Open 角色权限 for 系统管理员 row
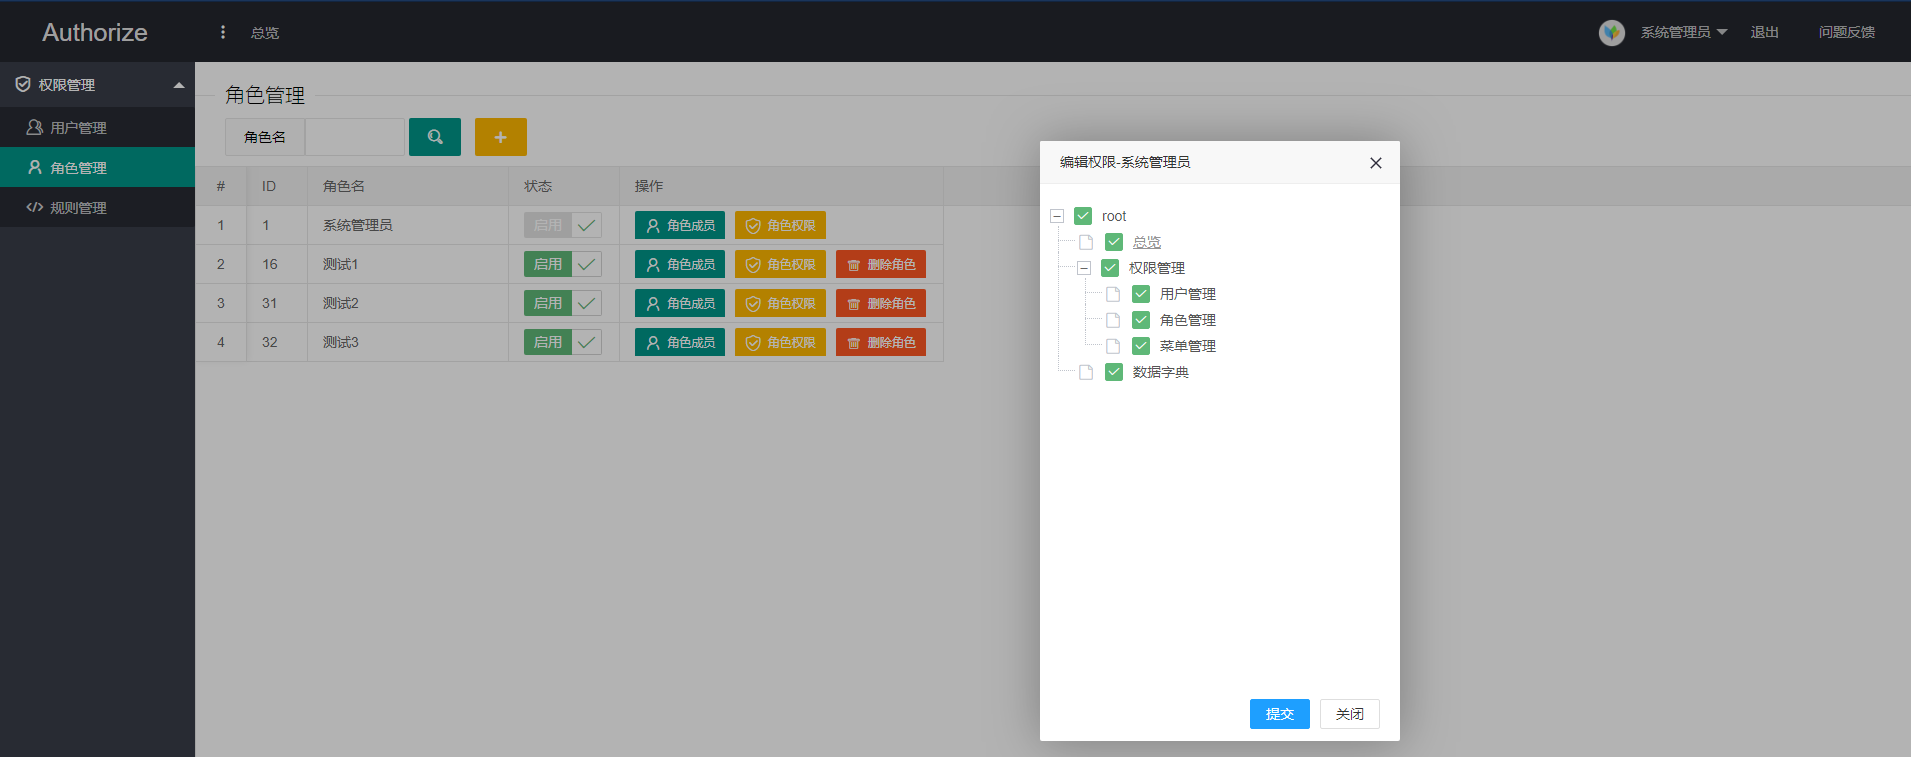 tap(780, 225)
